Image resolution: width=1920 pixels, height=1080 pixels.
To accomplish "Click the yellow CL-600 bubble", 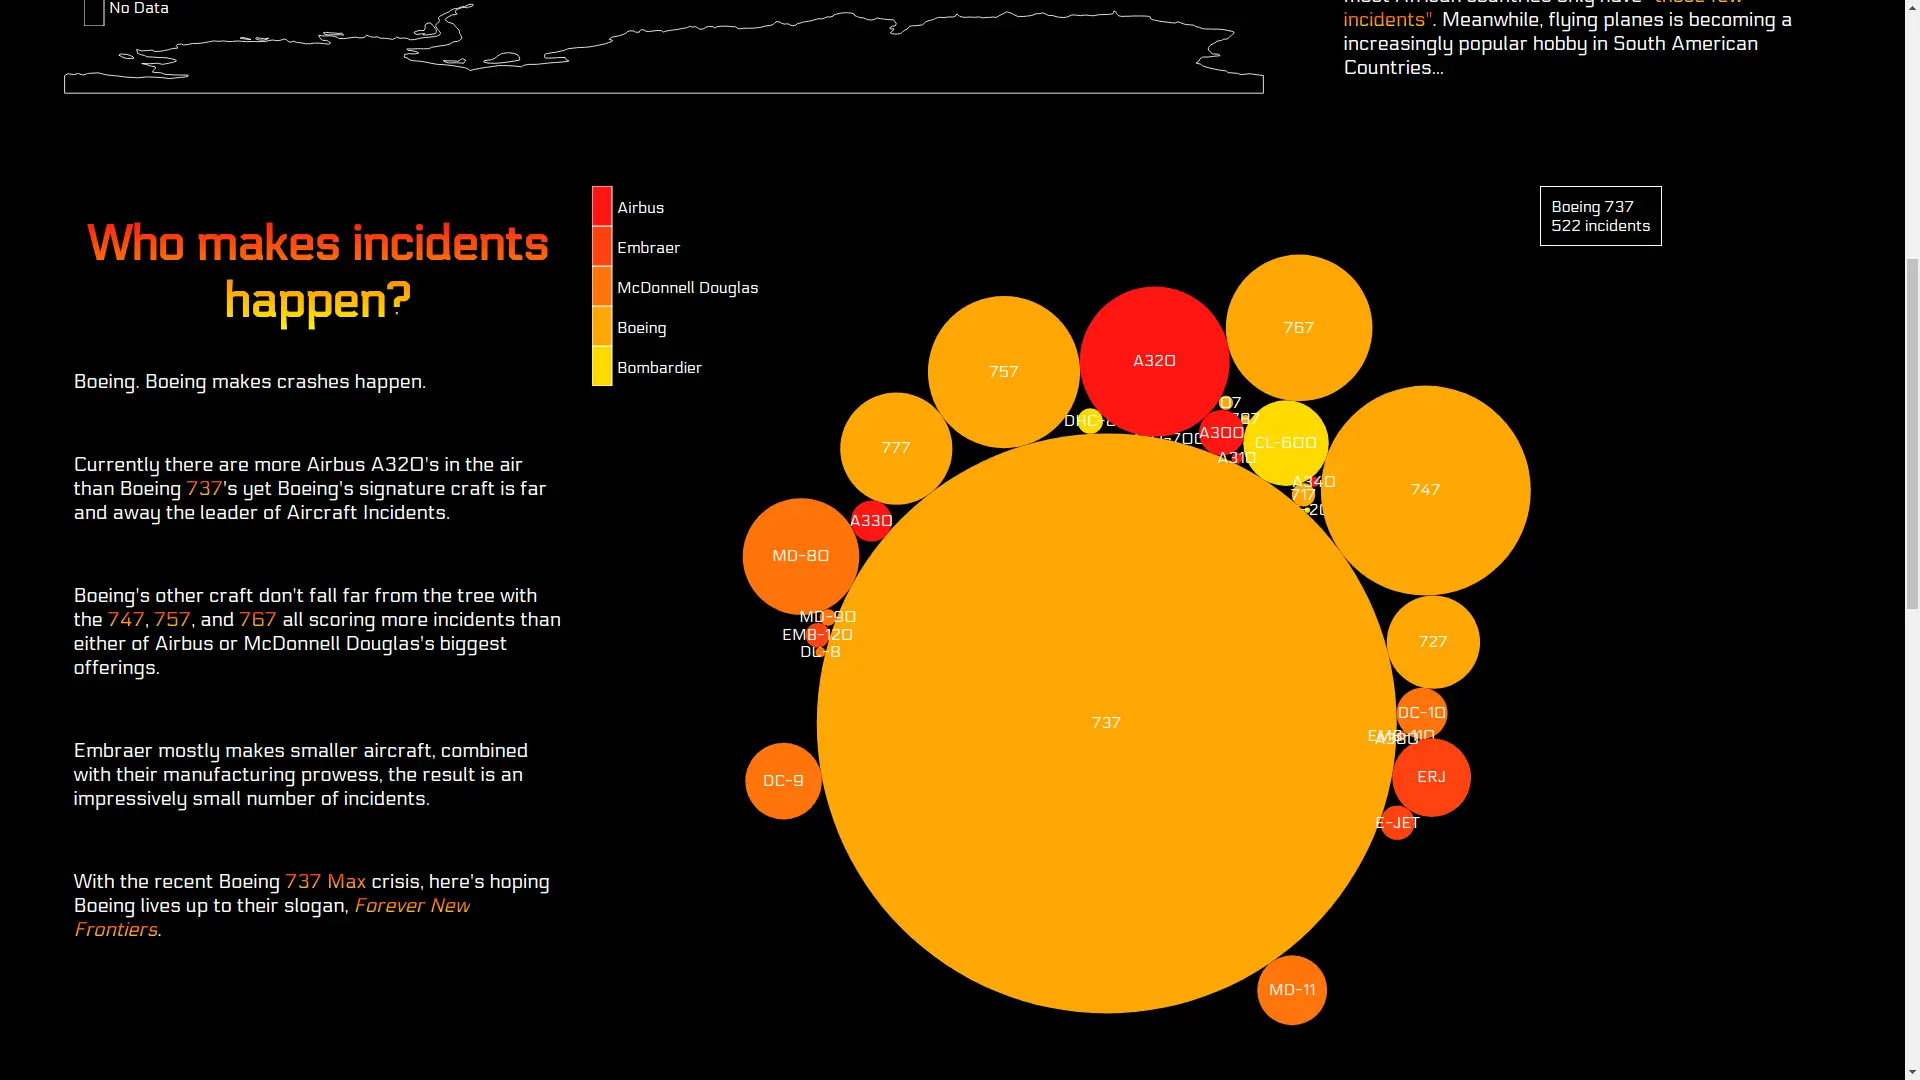I will [x=1285, y=443].
